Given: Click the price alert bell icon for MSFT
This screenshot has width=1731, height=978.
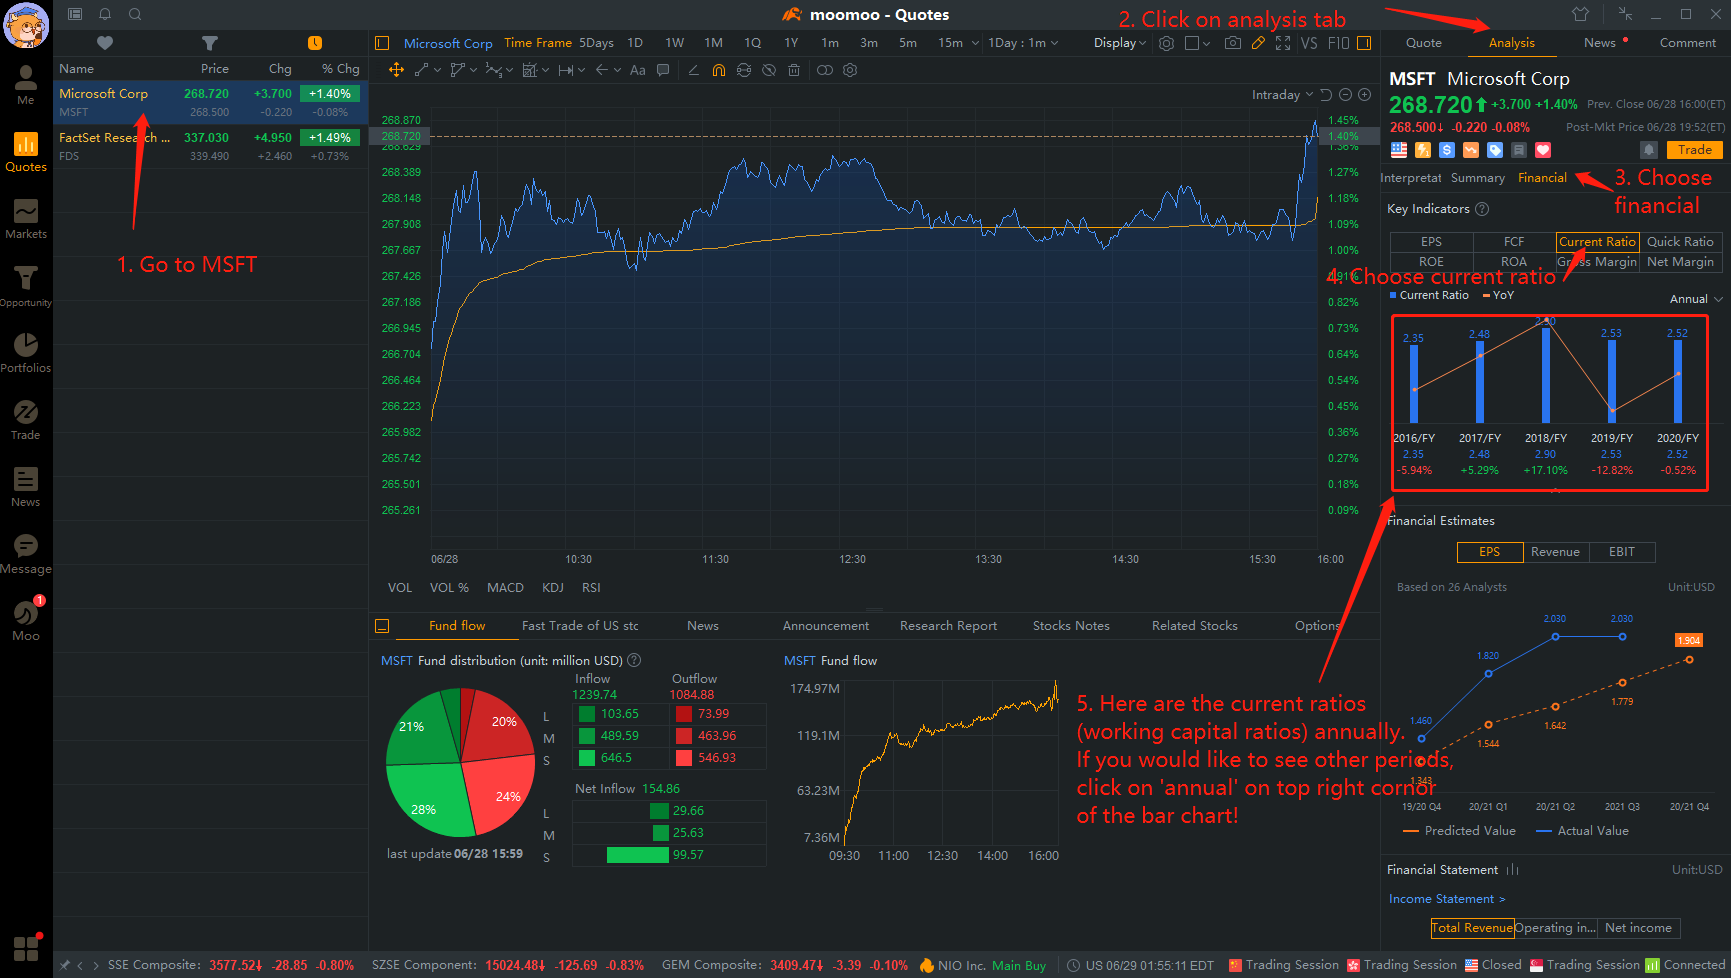Looking at the screenshot, I should pyautogui.click(x=1649, y=150).
